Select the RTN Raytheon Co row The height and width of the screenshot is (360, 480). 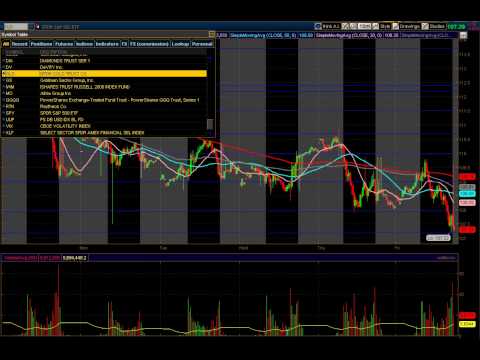click(104, 106)
